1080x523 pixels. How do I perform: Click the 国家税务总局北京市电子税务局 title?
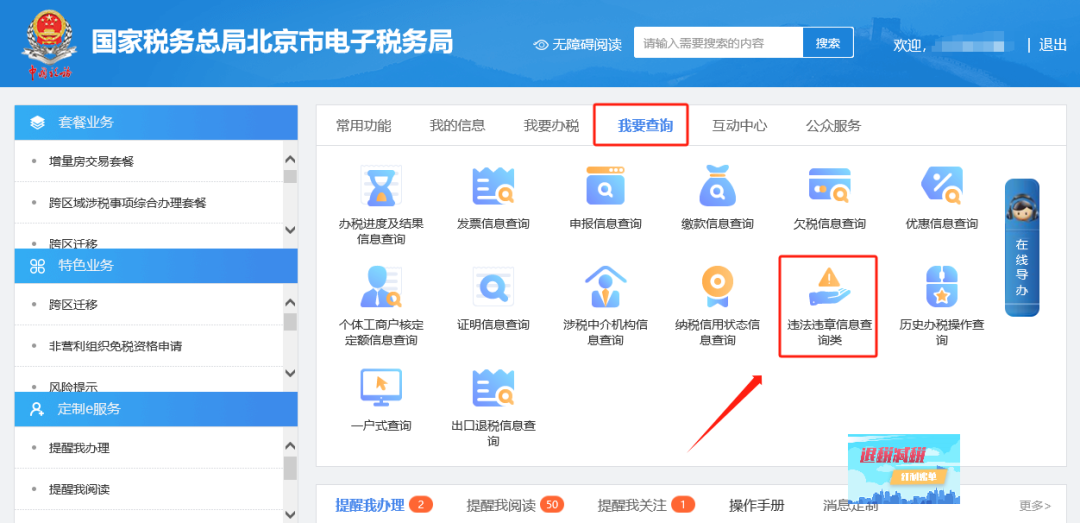click(x=273, y=42)
